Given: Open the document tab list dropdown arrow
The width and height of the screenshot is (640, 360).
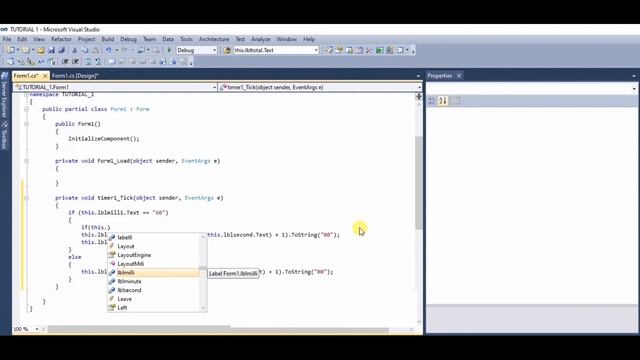Looking at the screenshot, I should point(418,76).
